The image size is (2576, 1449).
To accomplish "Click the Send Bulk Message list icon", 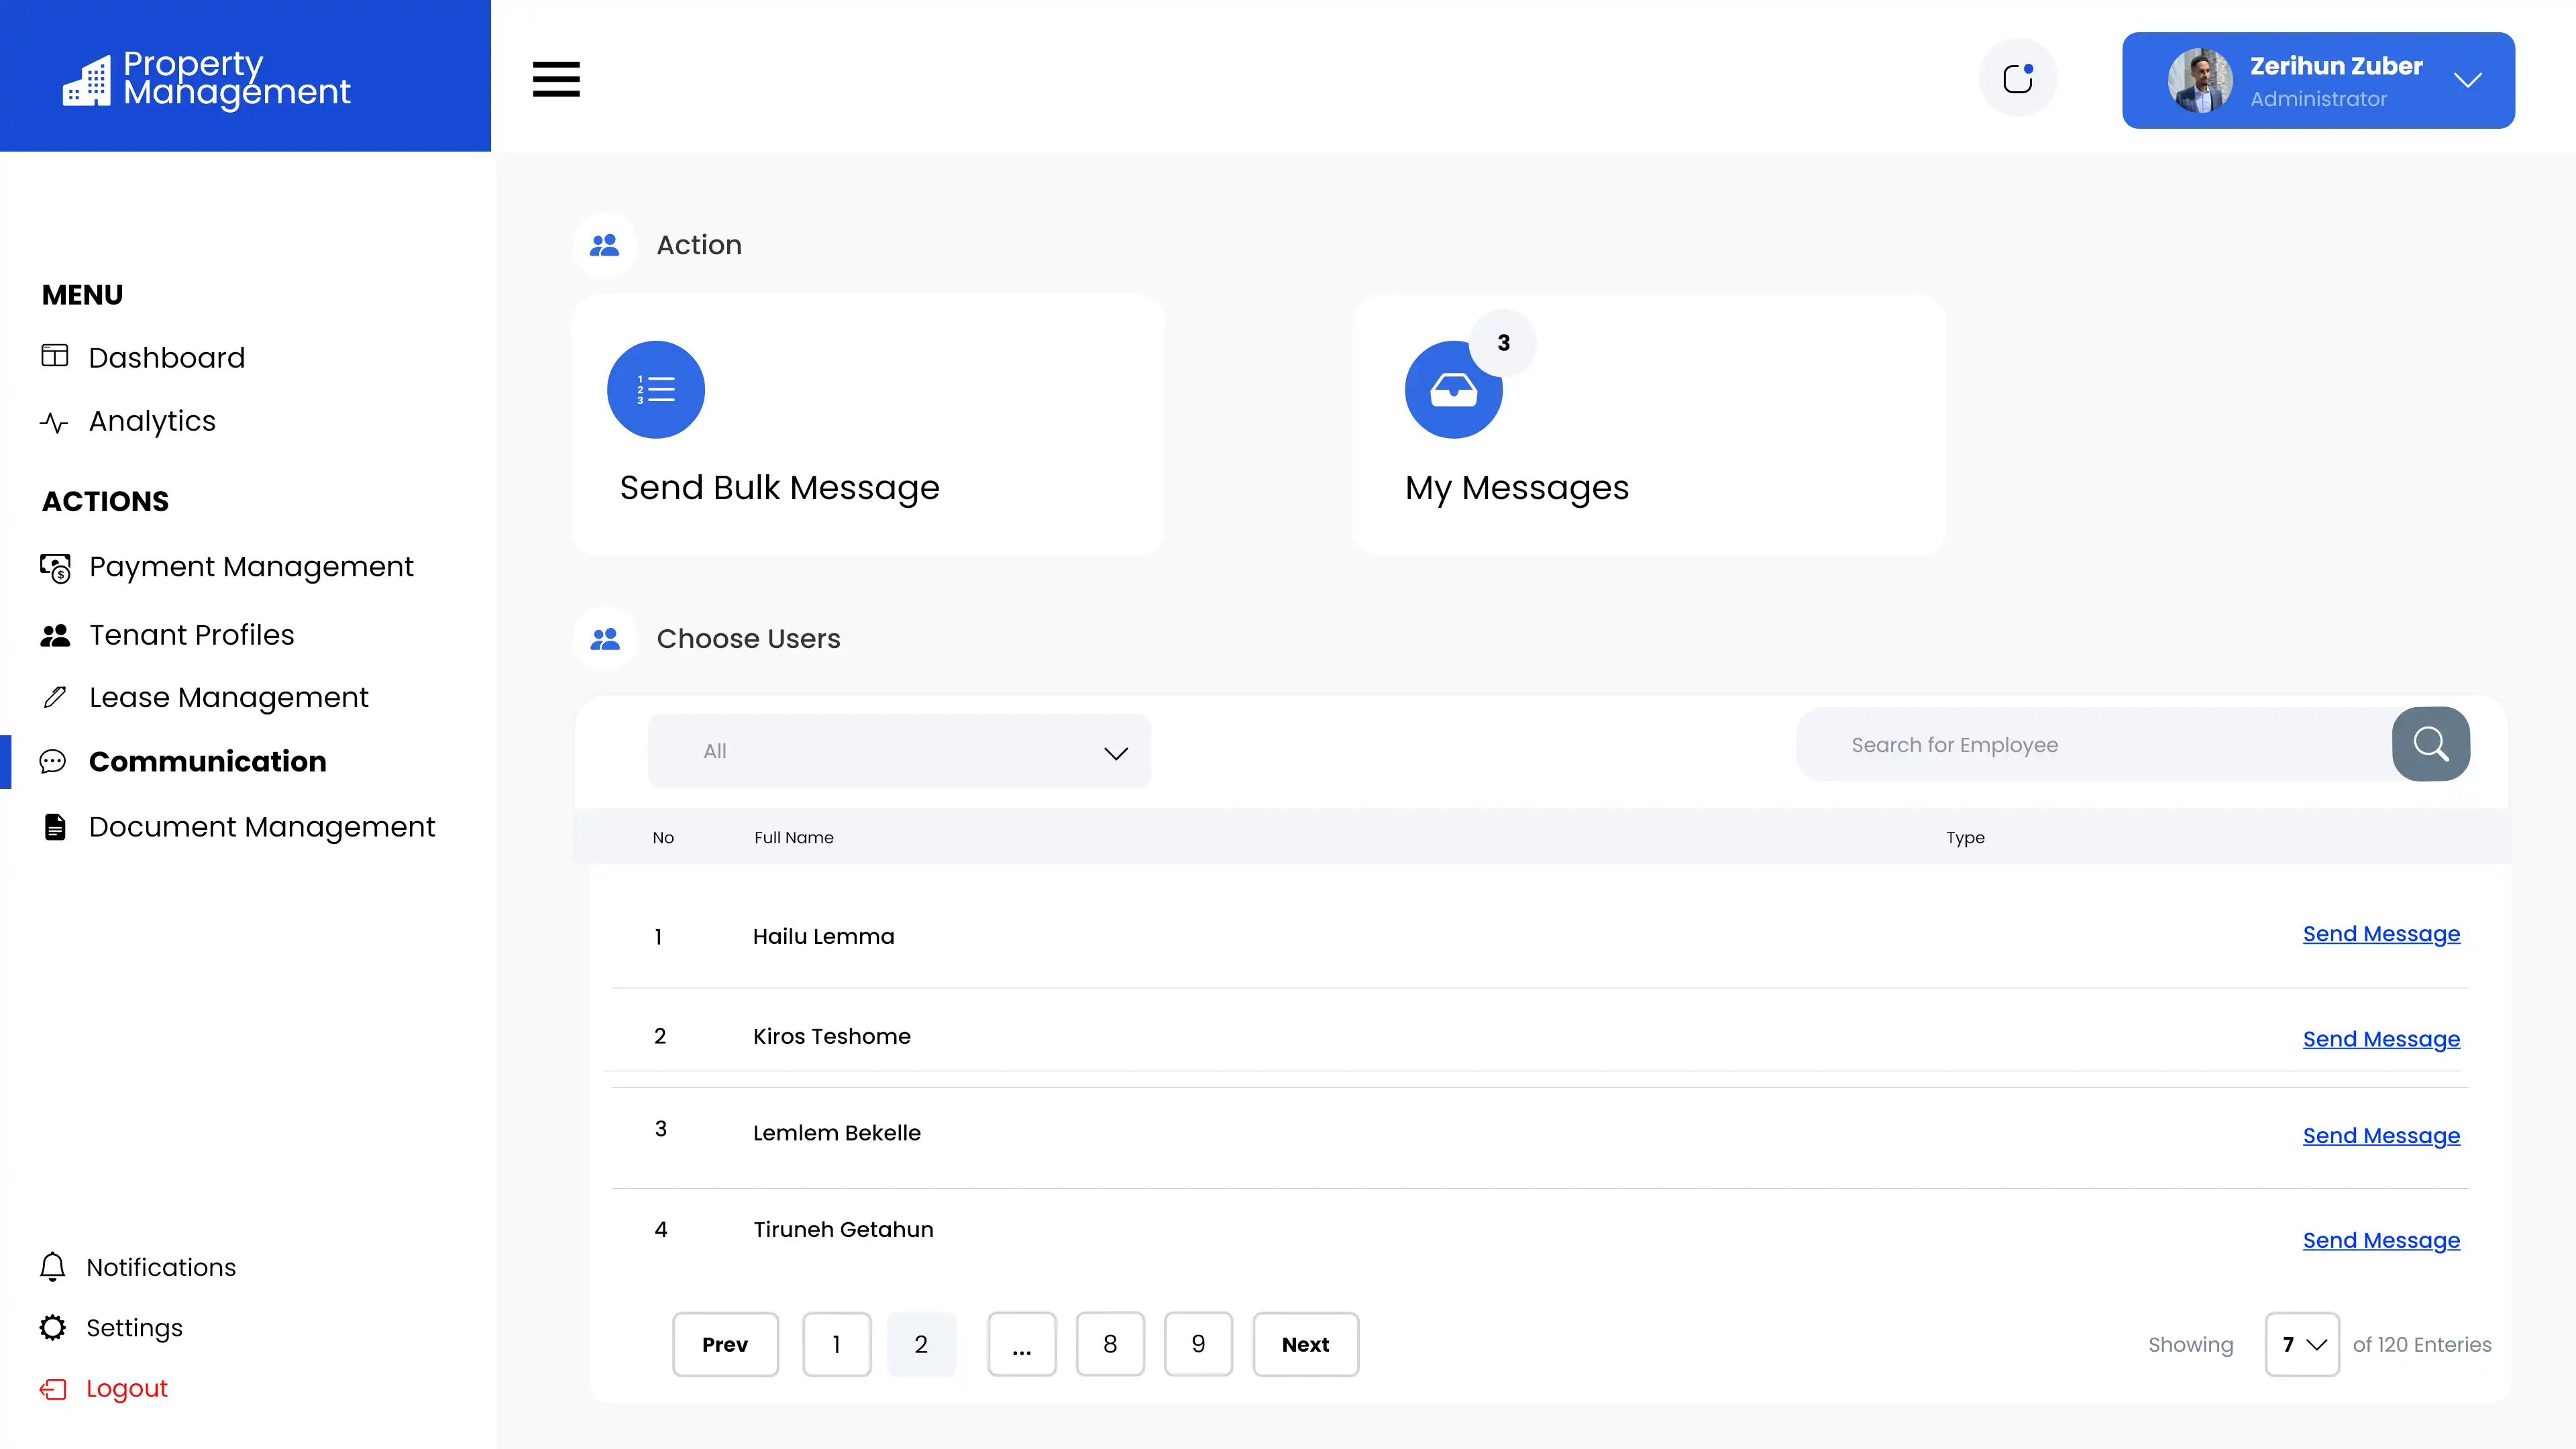I will pyautogui.click(x=656, y=389).
